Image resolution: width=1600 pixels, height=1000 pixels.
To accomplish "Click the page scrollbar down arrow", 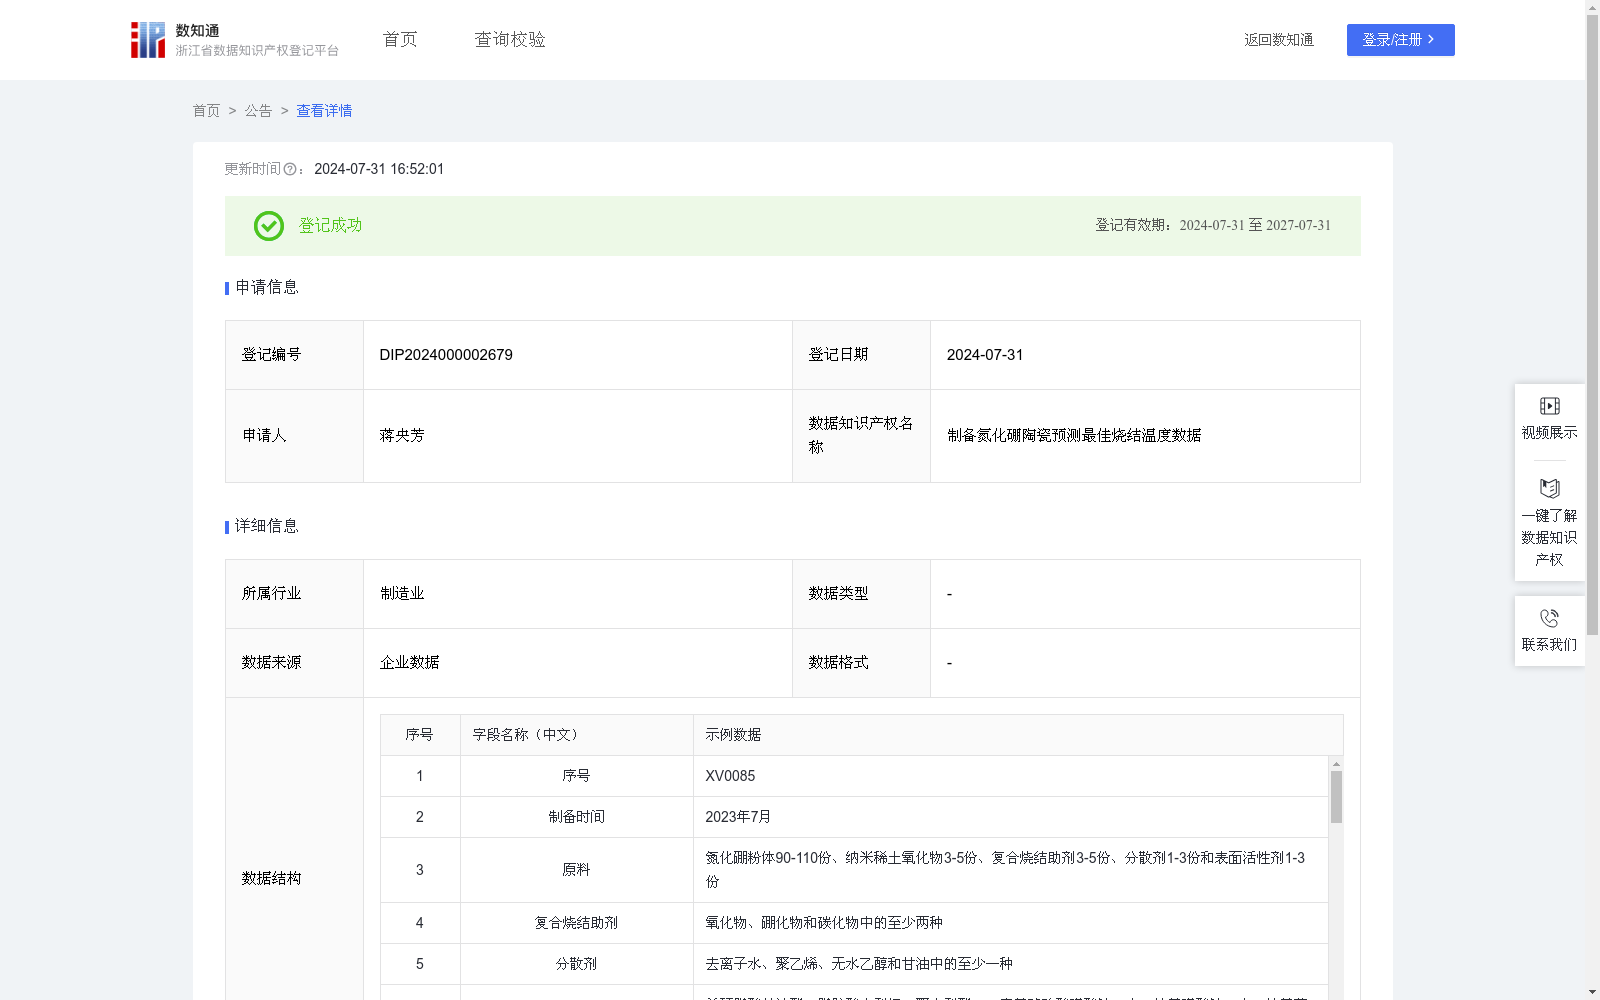I will pyautogui.click(x=1592, y=992).
